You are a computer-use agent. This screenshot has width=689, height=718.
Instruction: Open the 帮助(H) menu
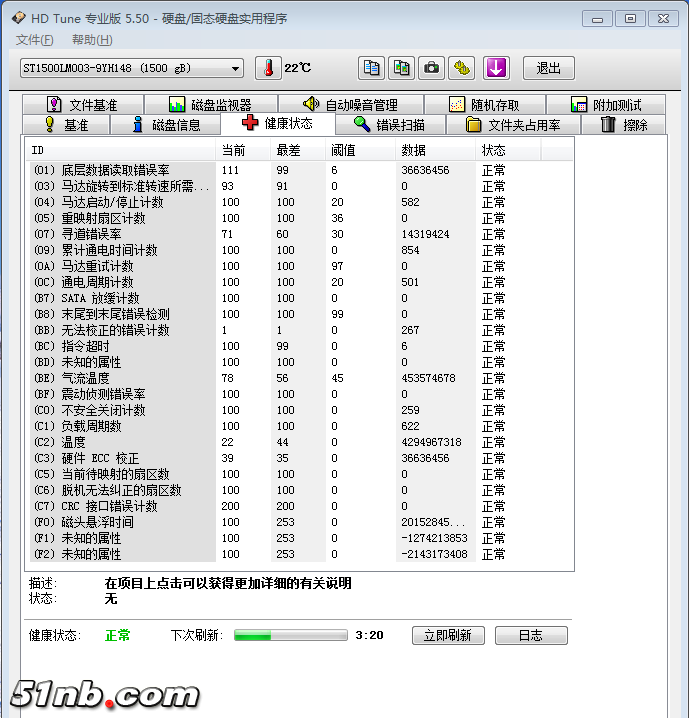coord(92,40)
